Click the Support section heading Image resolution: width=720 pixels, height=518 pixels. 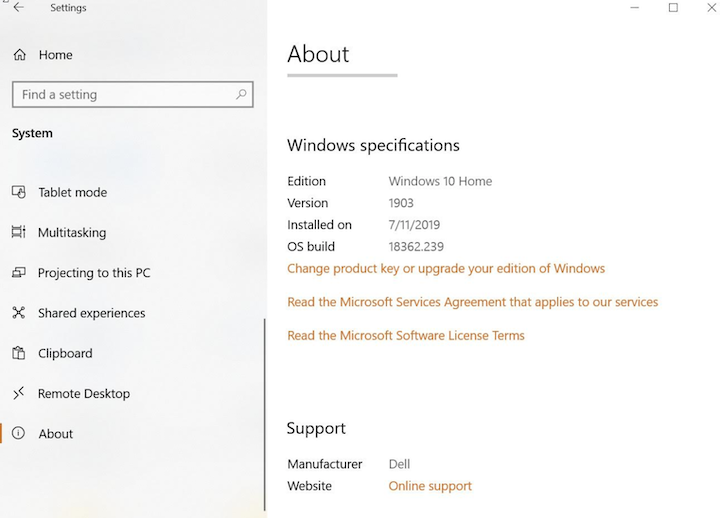point(316,428)
